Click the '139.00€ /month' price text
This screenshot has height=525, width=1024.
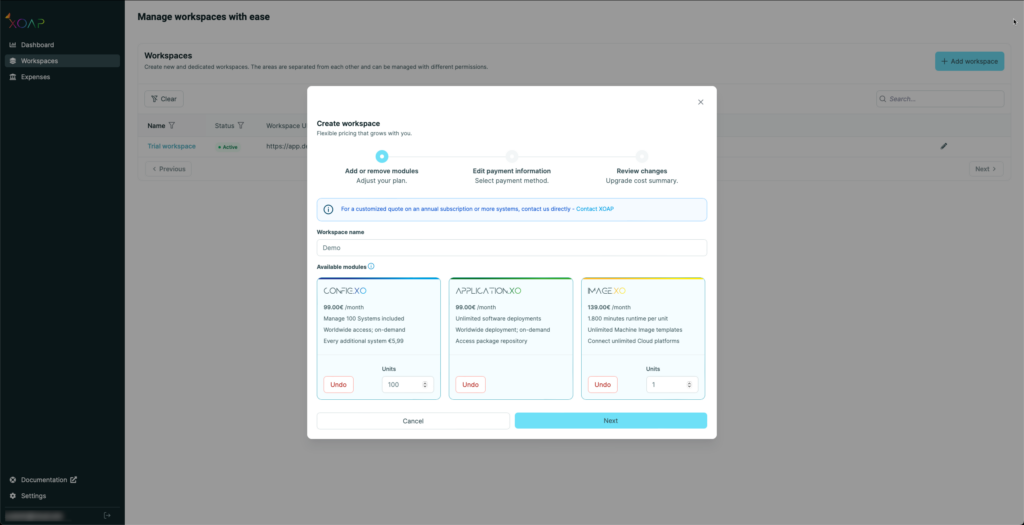click(x=609, y=307)
